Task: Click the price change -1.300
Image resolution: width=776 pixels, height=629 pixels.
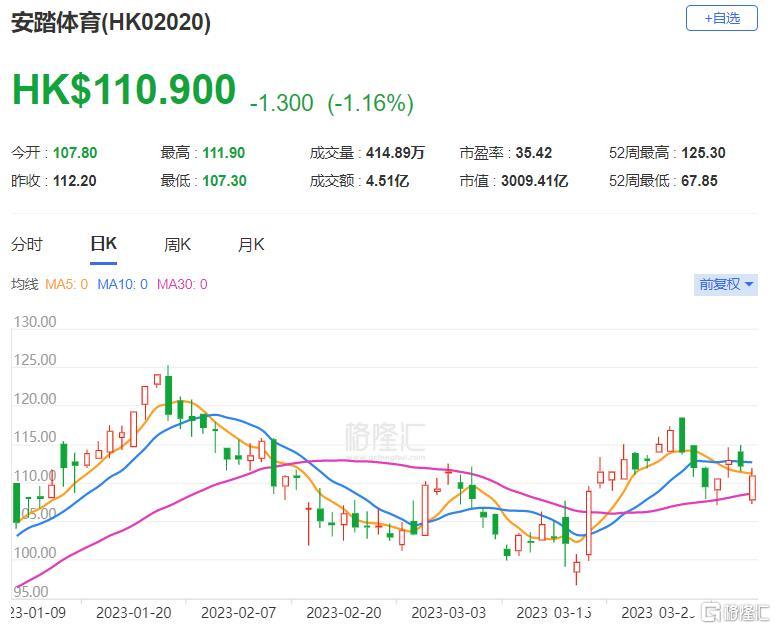Action: 282,103
